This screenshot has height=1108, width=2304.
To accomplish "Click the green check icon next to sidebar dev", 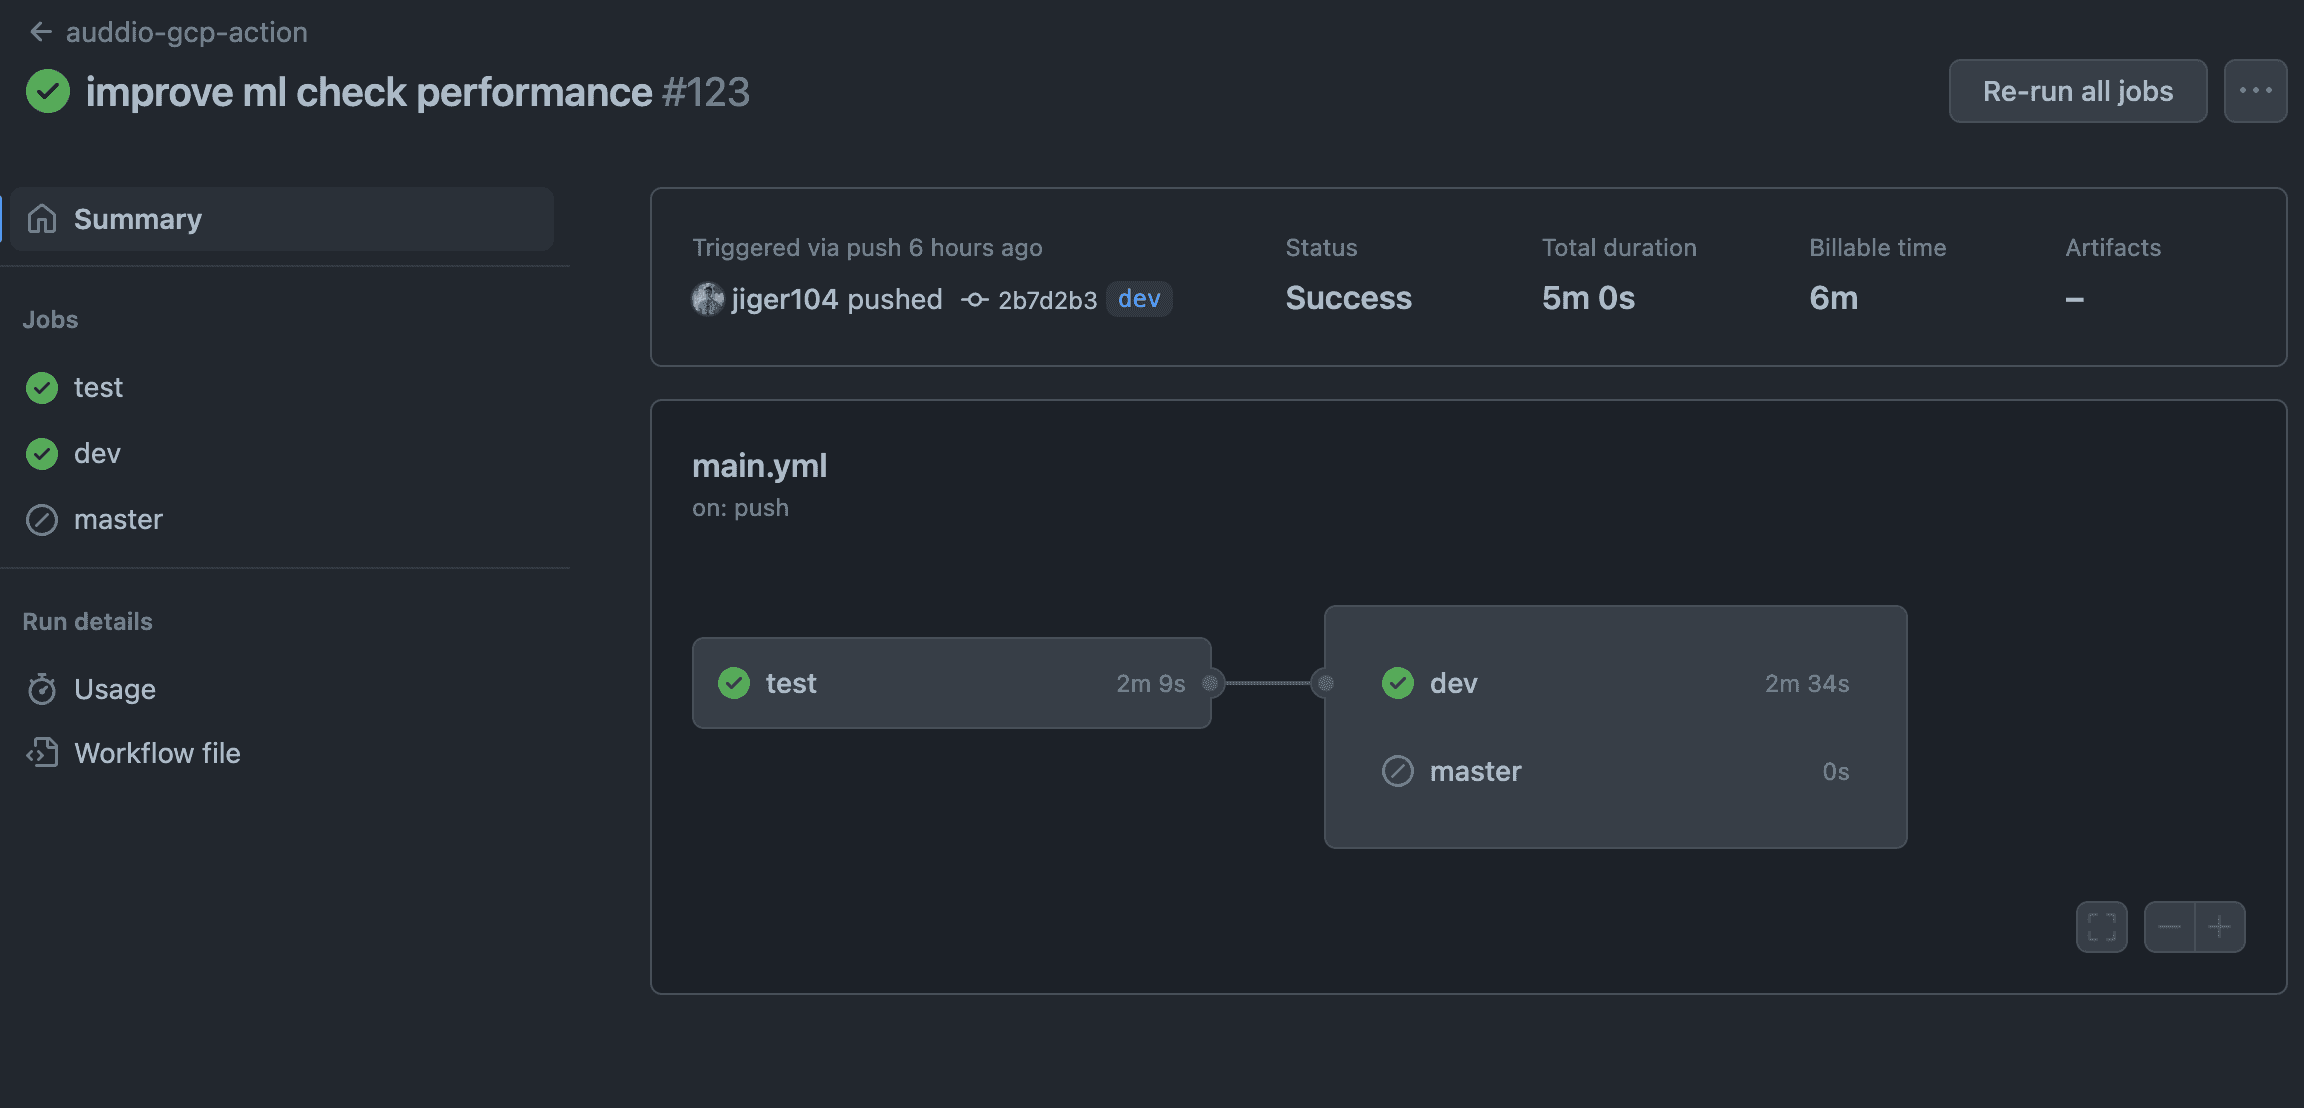I will coord(42,453).
